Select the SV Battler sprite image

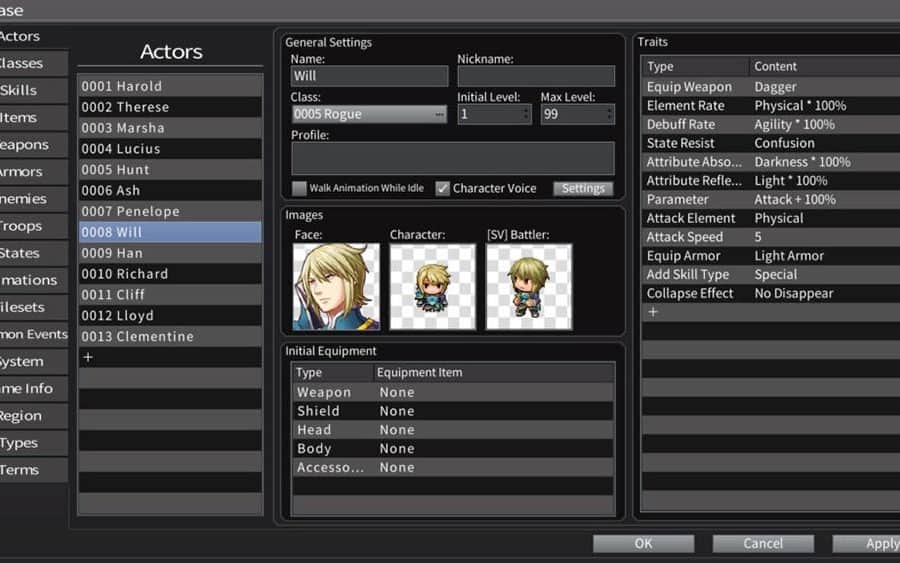[x=529, y=287]
